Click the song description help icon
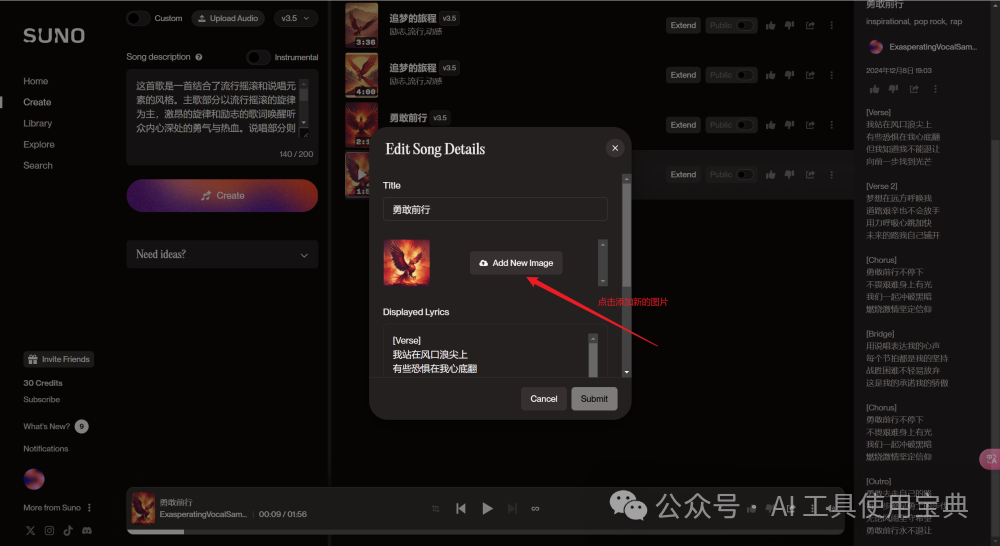This screenshot has width=1000, height=546. click(199, 57)
